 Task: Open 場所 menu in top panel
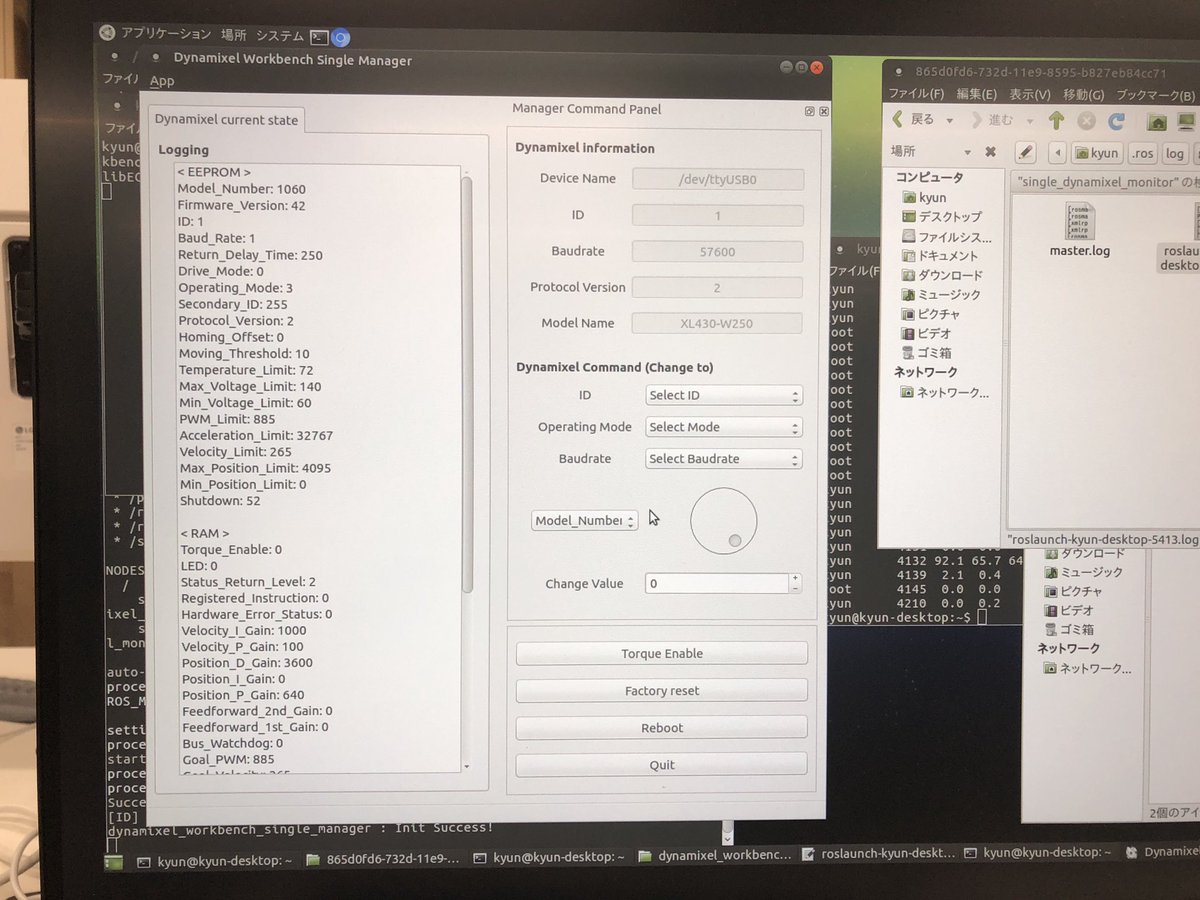(233, 35)
